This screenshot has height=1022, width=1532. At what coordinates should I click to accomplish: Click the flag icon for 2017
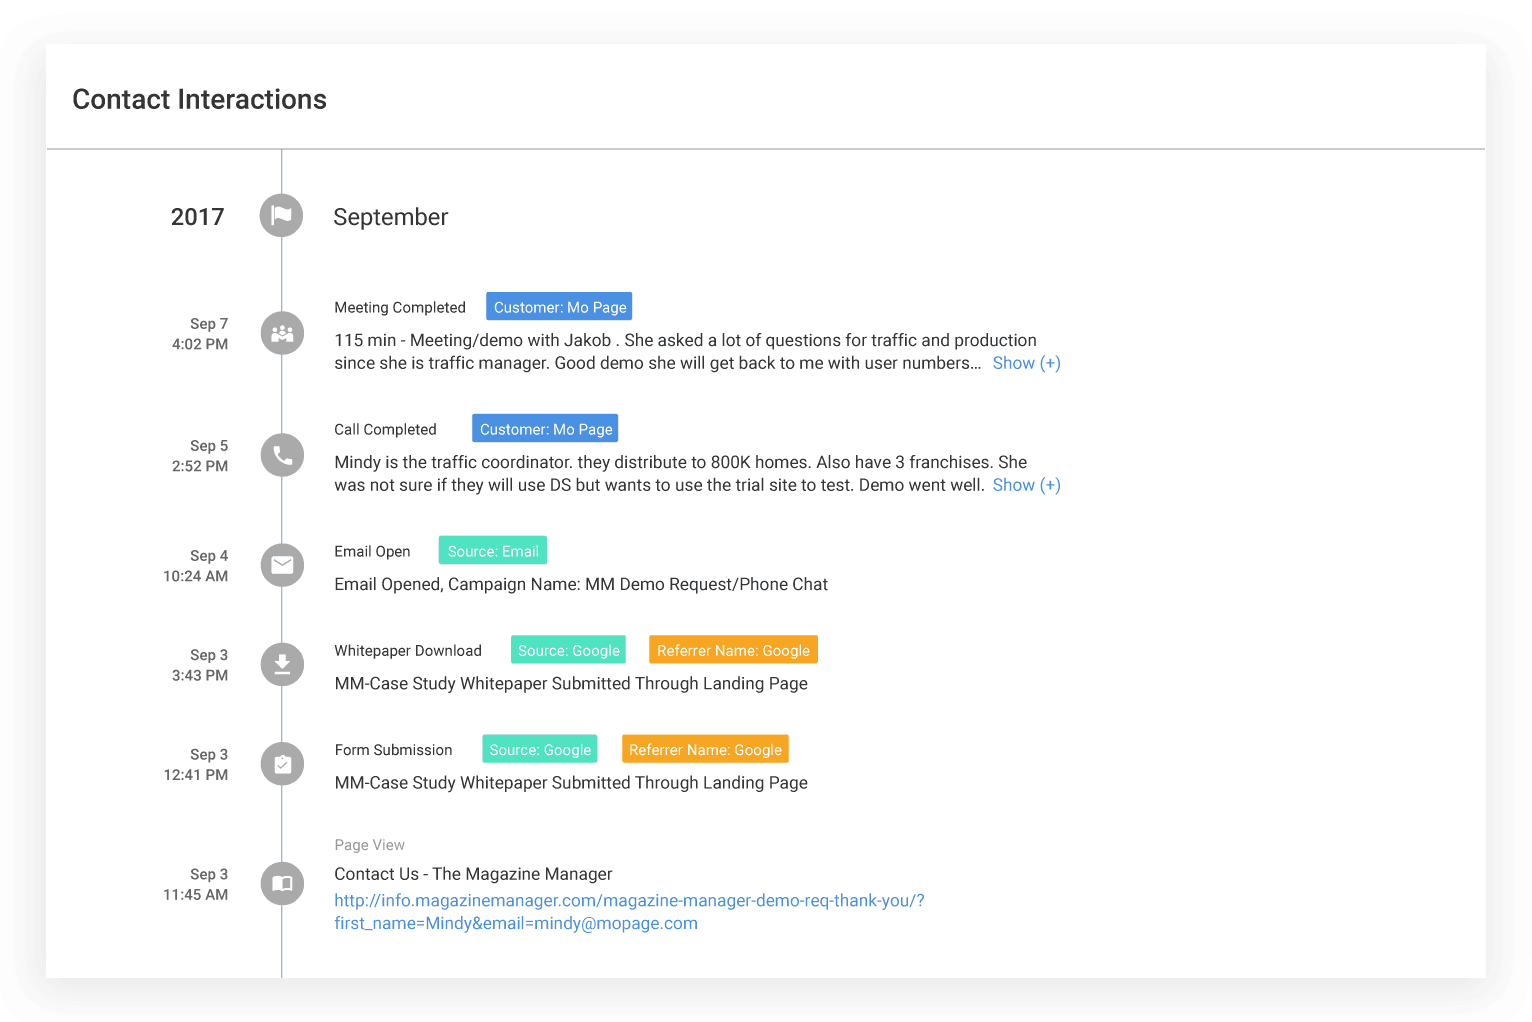(281, 215)
